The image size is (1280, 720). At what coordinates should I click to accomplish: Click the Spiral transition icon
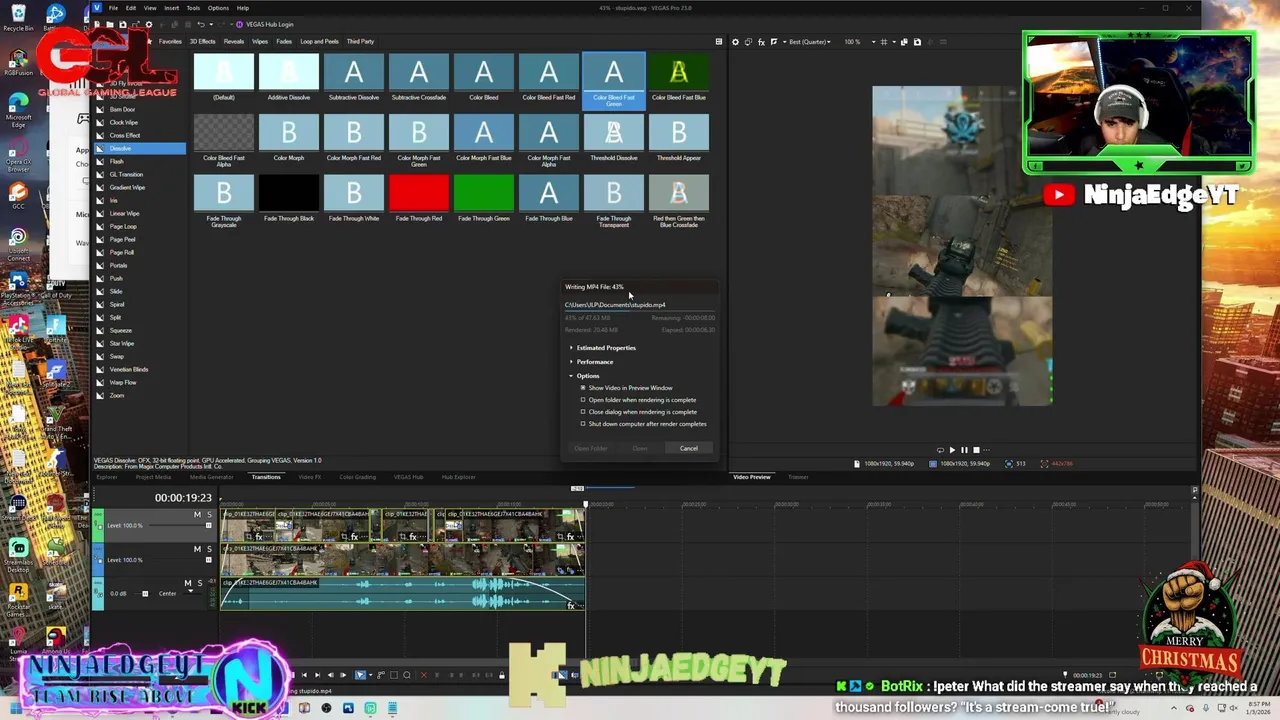pyautogui.click(x=100, y=304)
